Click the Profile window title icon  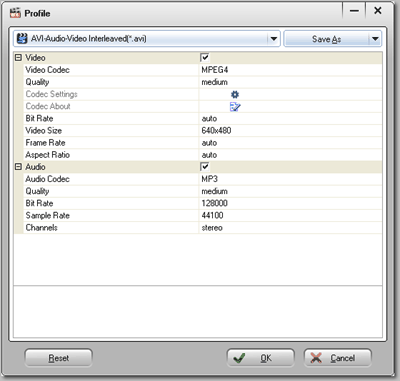(x=15, y=13)
